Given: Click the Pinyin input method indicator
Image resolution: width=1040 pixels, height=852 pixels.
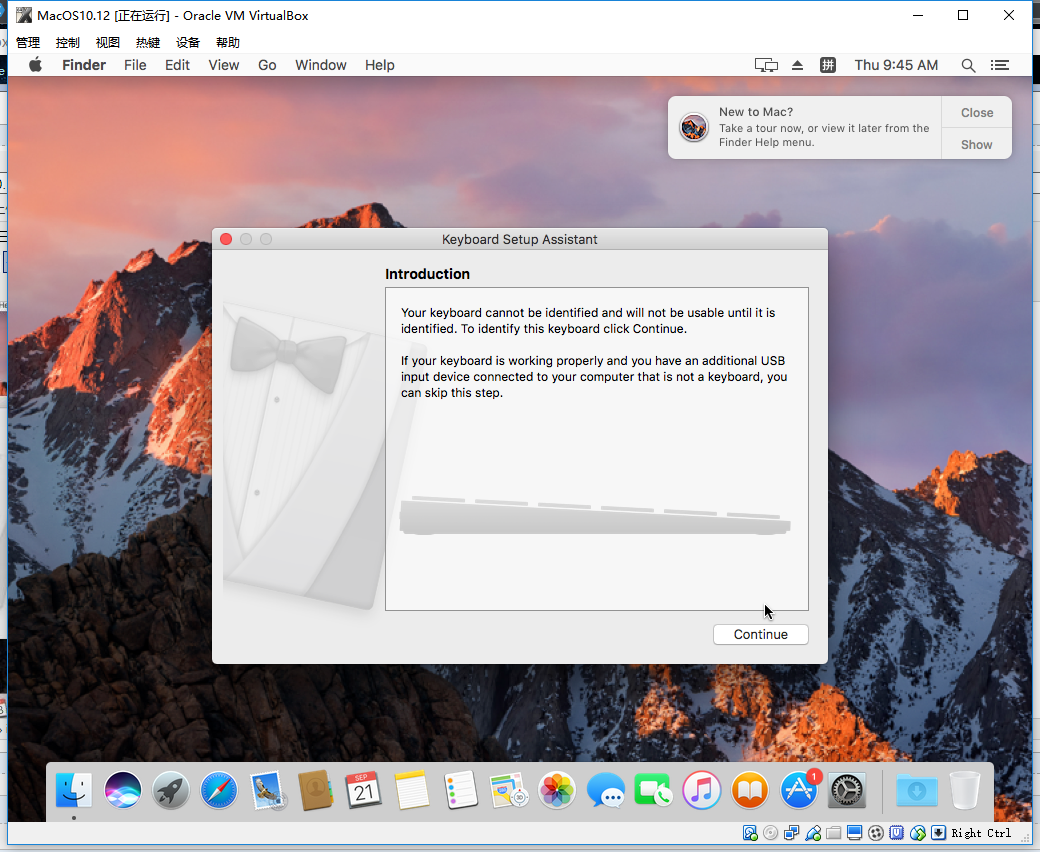Looking at the screenshot, I should tap(828, 64).
